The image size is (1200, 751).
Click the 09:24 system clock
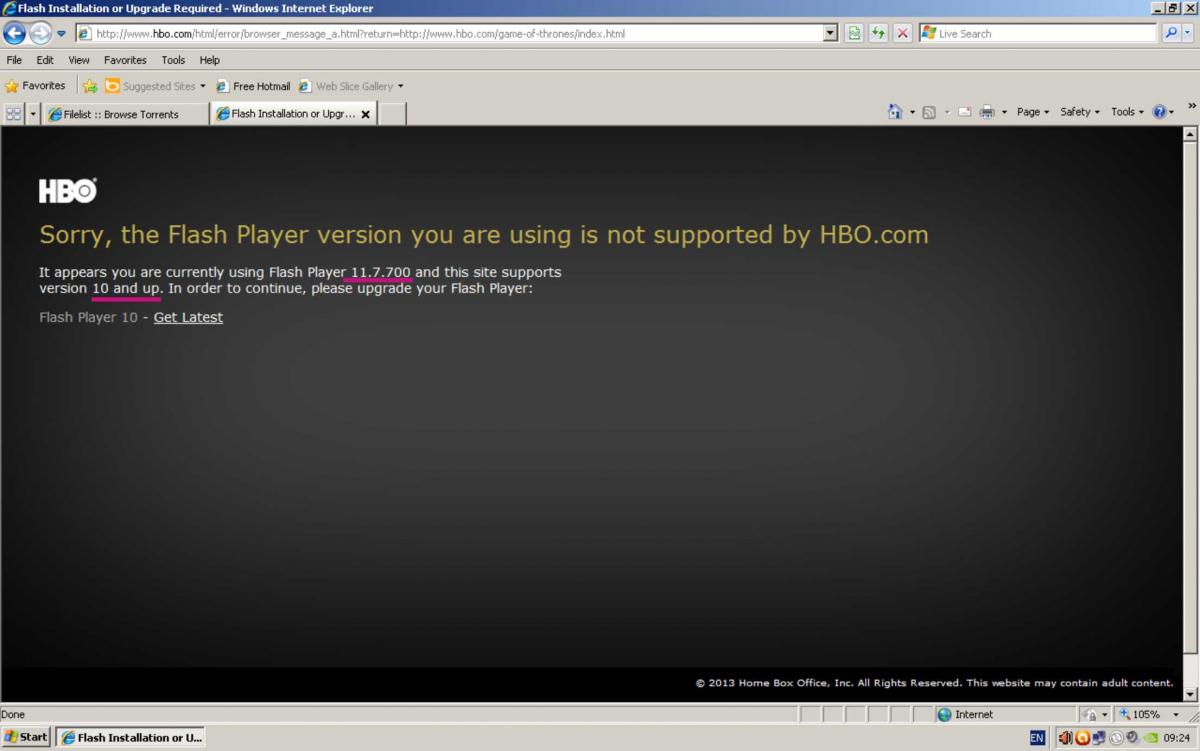1176,738
